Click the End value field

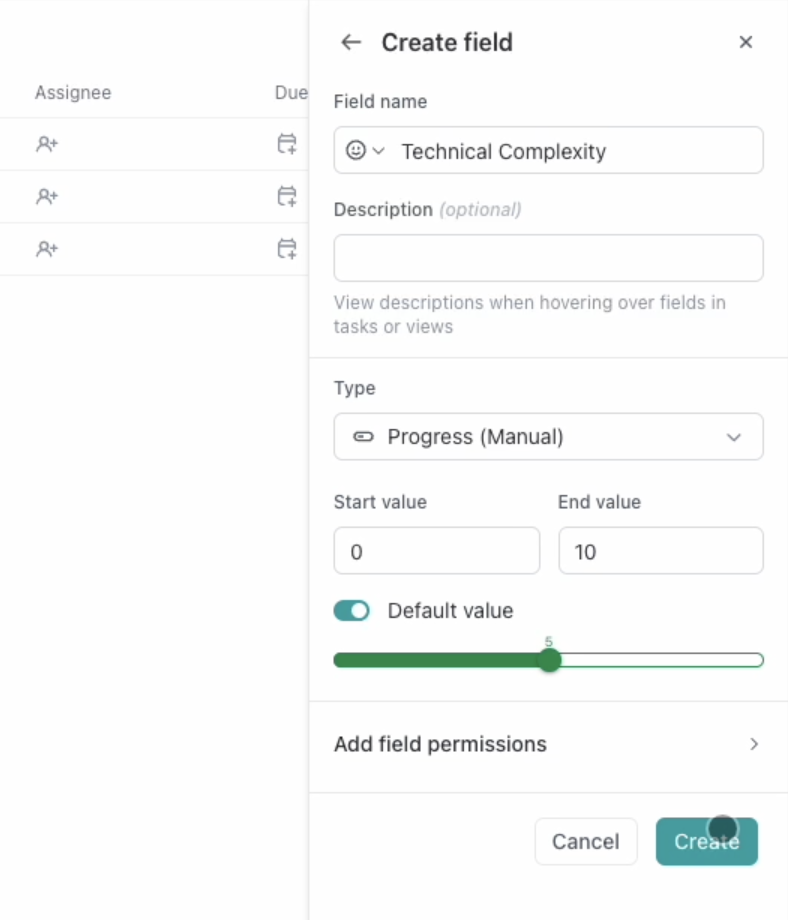click(x=661, y=551)
